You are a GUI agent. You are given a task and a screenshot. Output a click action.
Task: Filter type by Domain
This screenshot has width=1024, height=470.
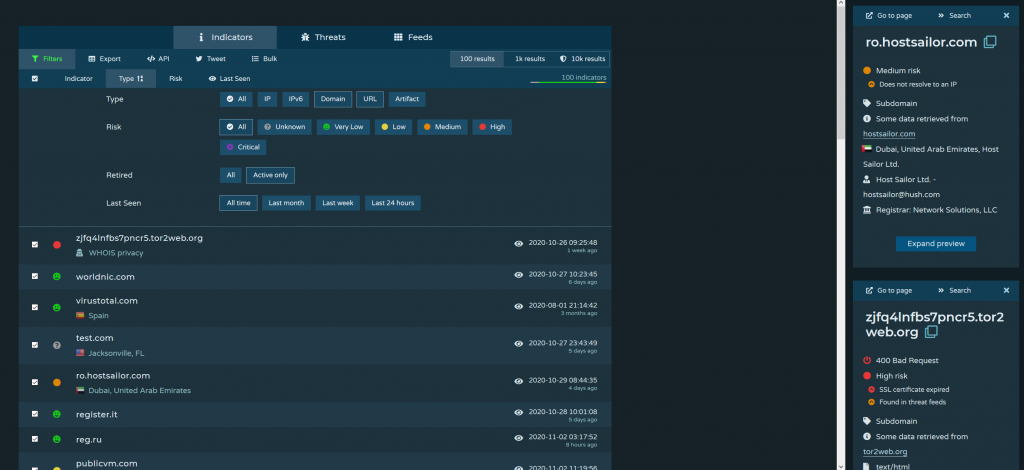pyautogui.click(x=333, y=99)
